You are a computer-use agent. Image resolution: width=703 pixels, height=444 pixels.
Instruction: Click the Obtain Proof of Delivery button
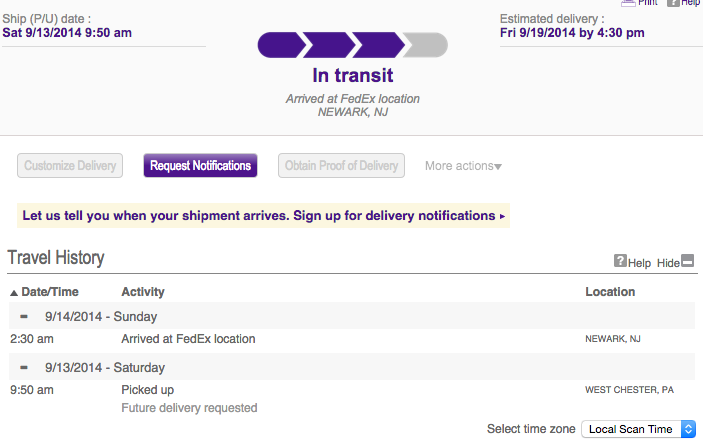tap(341, 166)
